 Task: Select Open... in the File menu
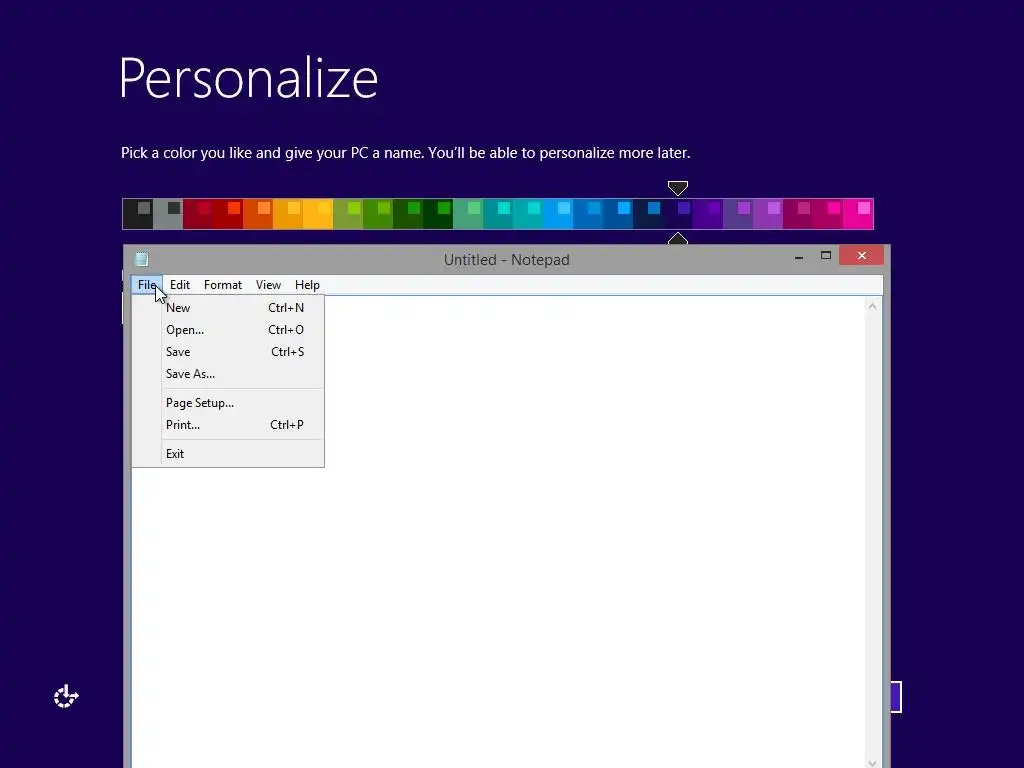click(228, 330)
